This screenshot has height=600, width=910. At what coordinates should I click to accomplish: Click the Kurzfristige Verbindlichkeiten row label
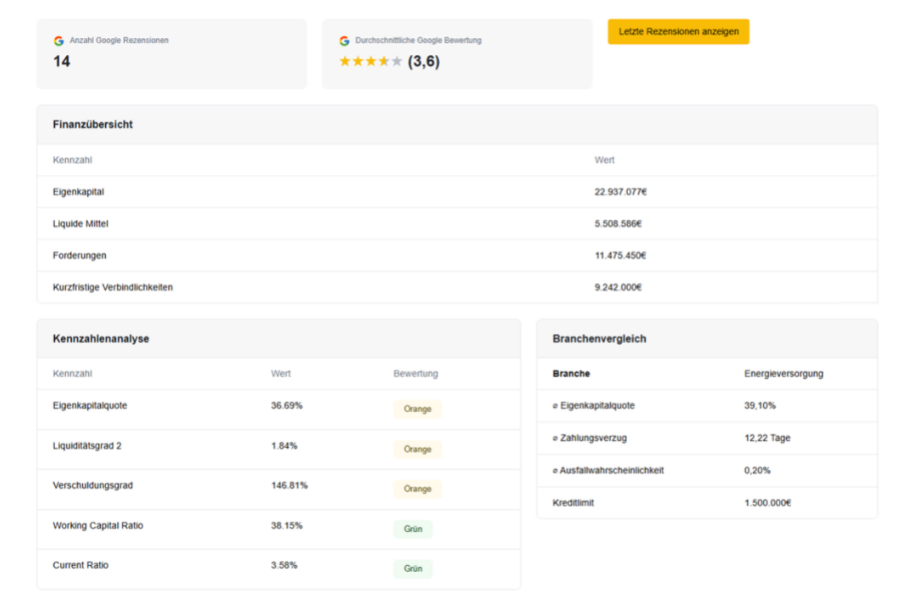point(113,288)
